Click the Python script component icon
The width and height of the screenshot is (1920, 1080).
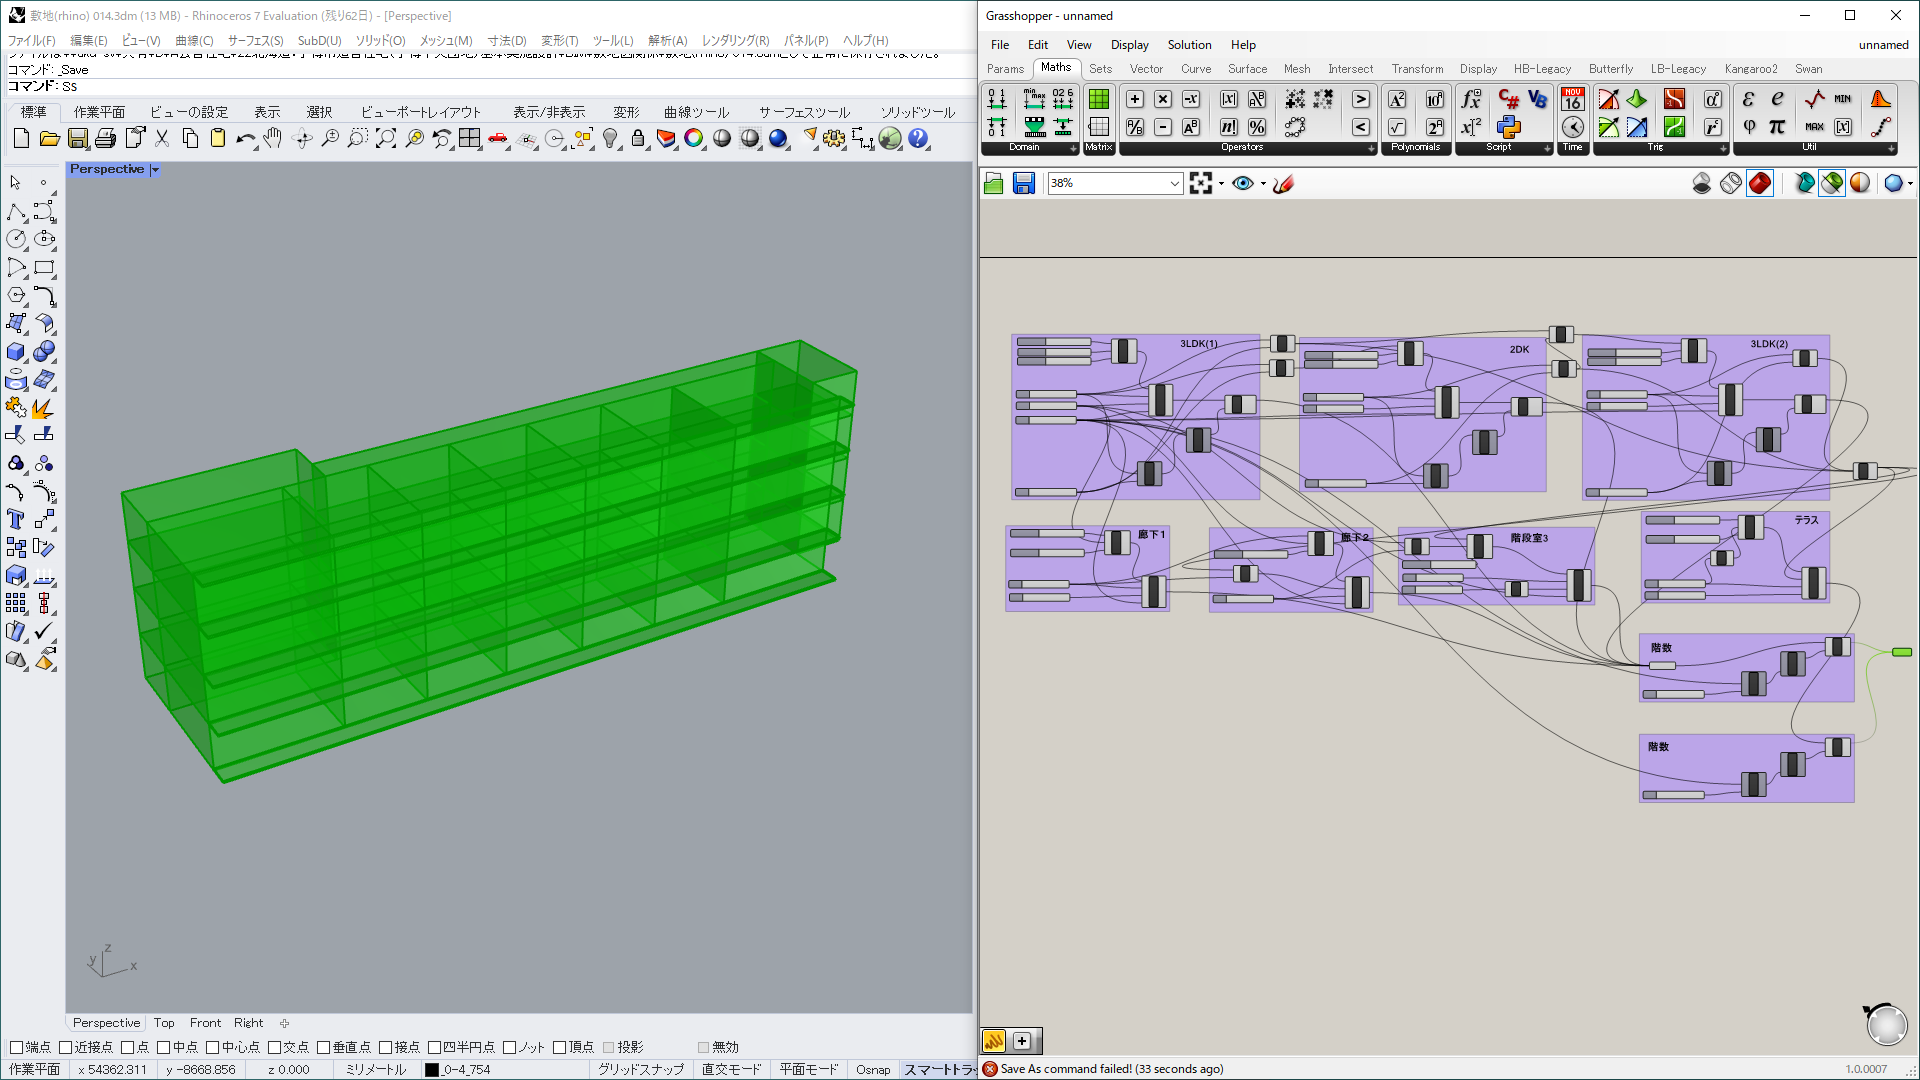(x=1508, y=127)
